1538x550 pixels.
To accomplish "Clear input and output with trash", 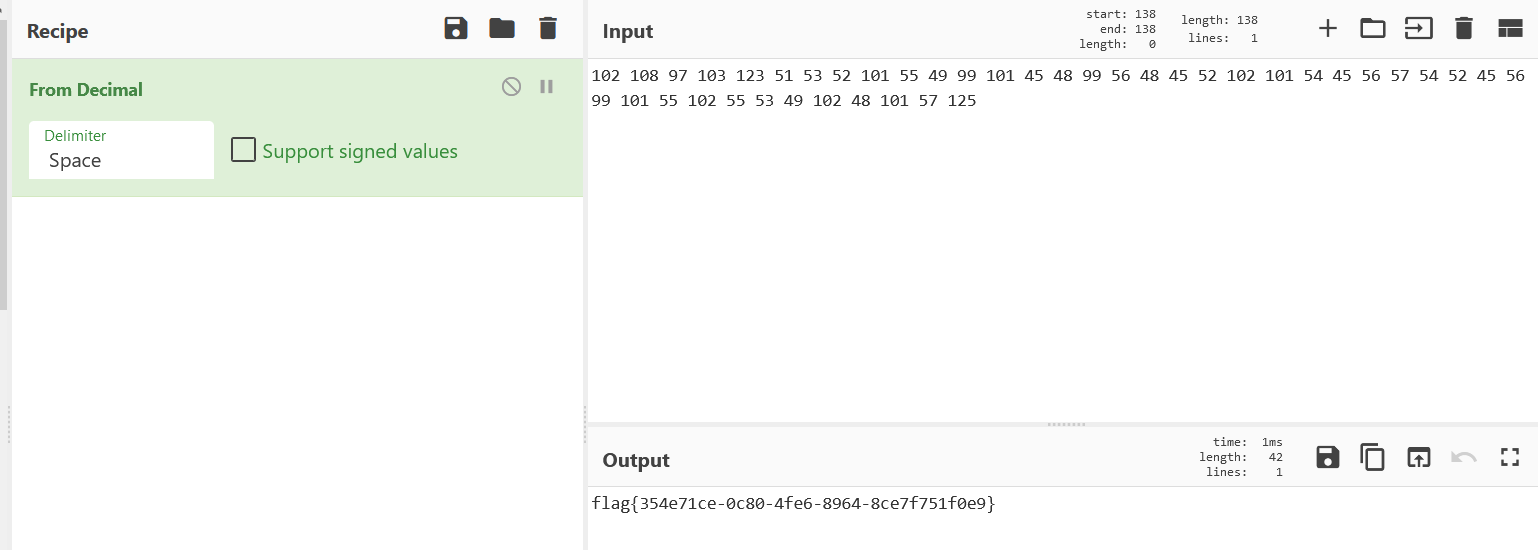I will click(1464, 28).
